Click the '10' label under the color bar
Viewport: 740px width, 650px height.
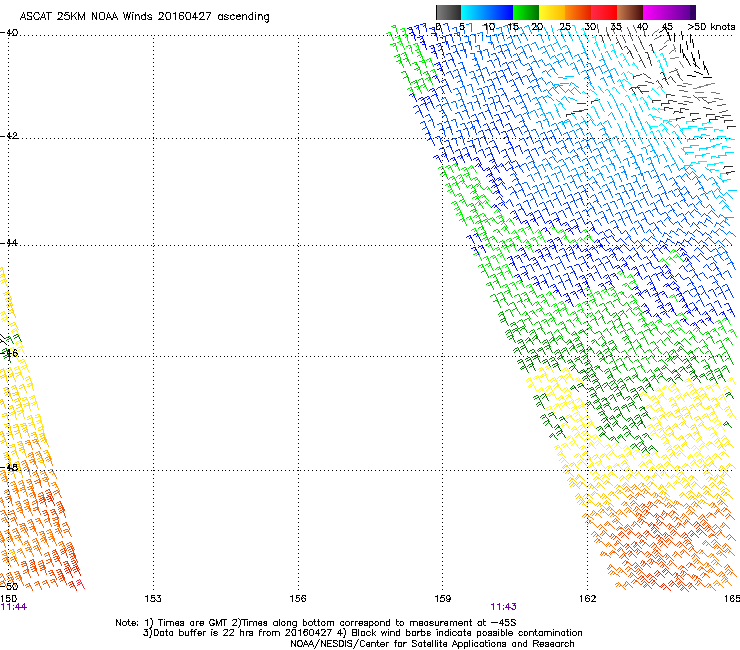click(x=489, y=27)
